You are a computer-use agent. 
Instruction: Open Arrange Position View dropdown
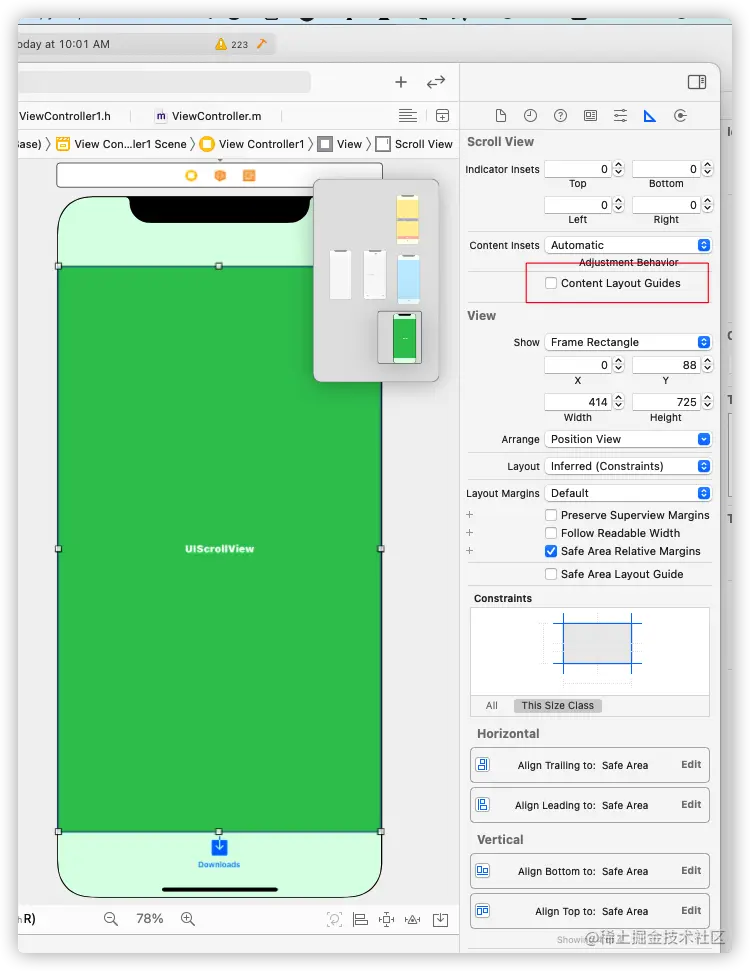628,439
